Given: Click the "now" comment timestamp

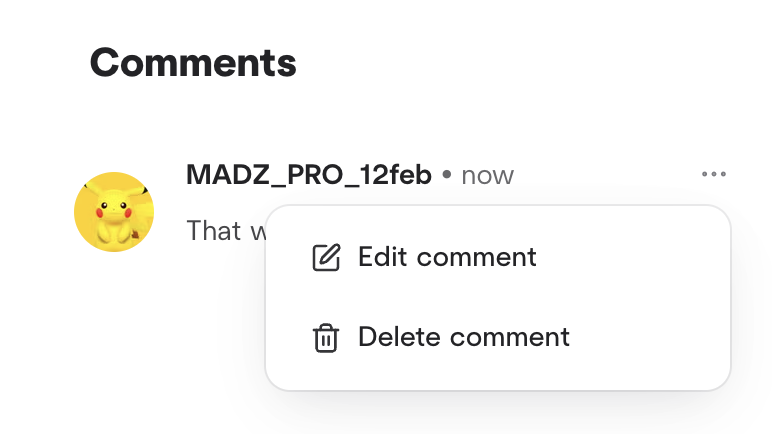Looking at the screenshot, I should (487, 176).
